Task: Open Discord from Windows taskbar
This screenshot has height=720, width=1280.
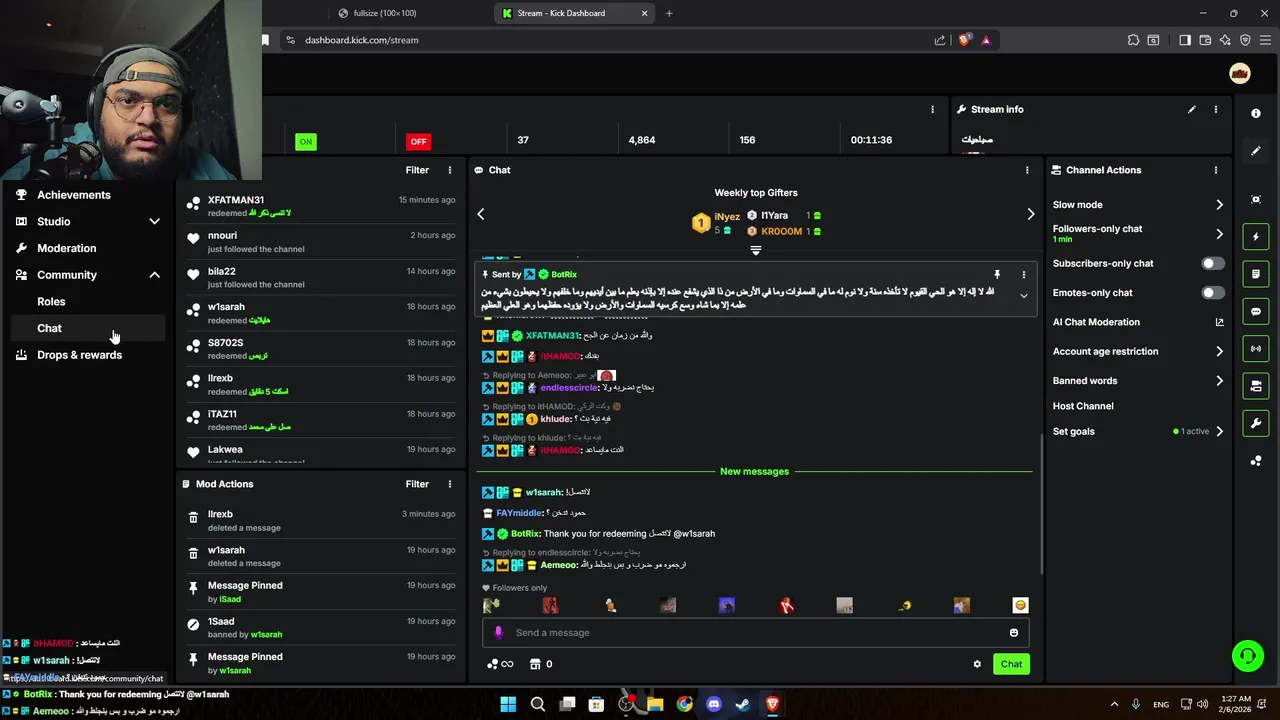Action: coord(713,704)
